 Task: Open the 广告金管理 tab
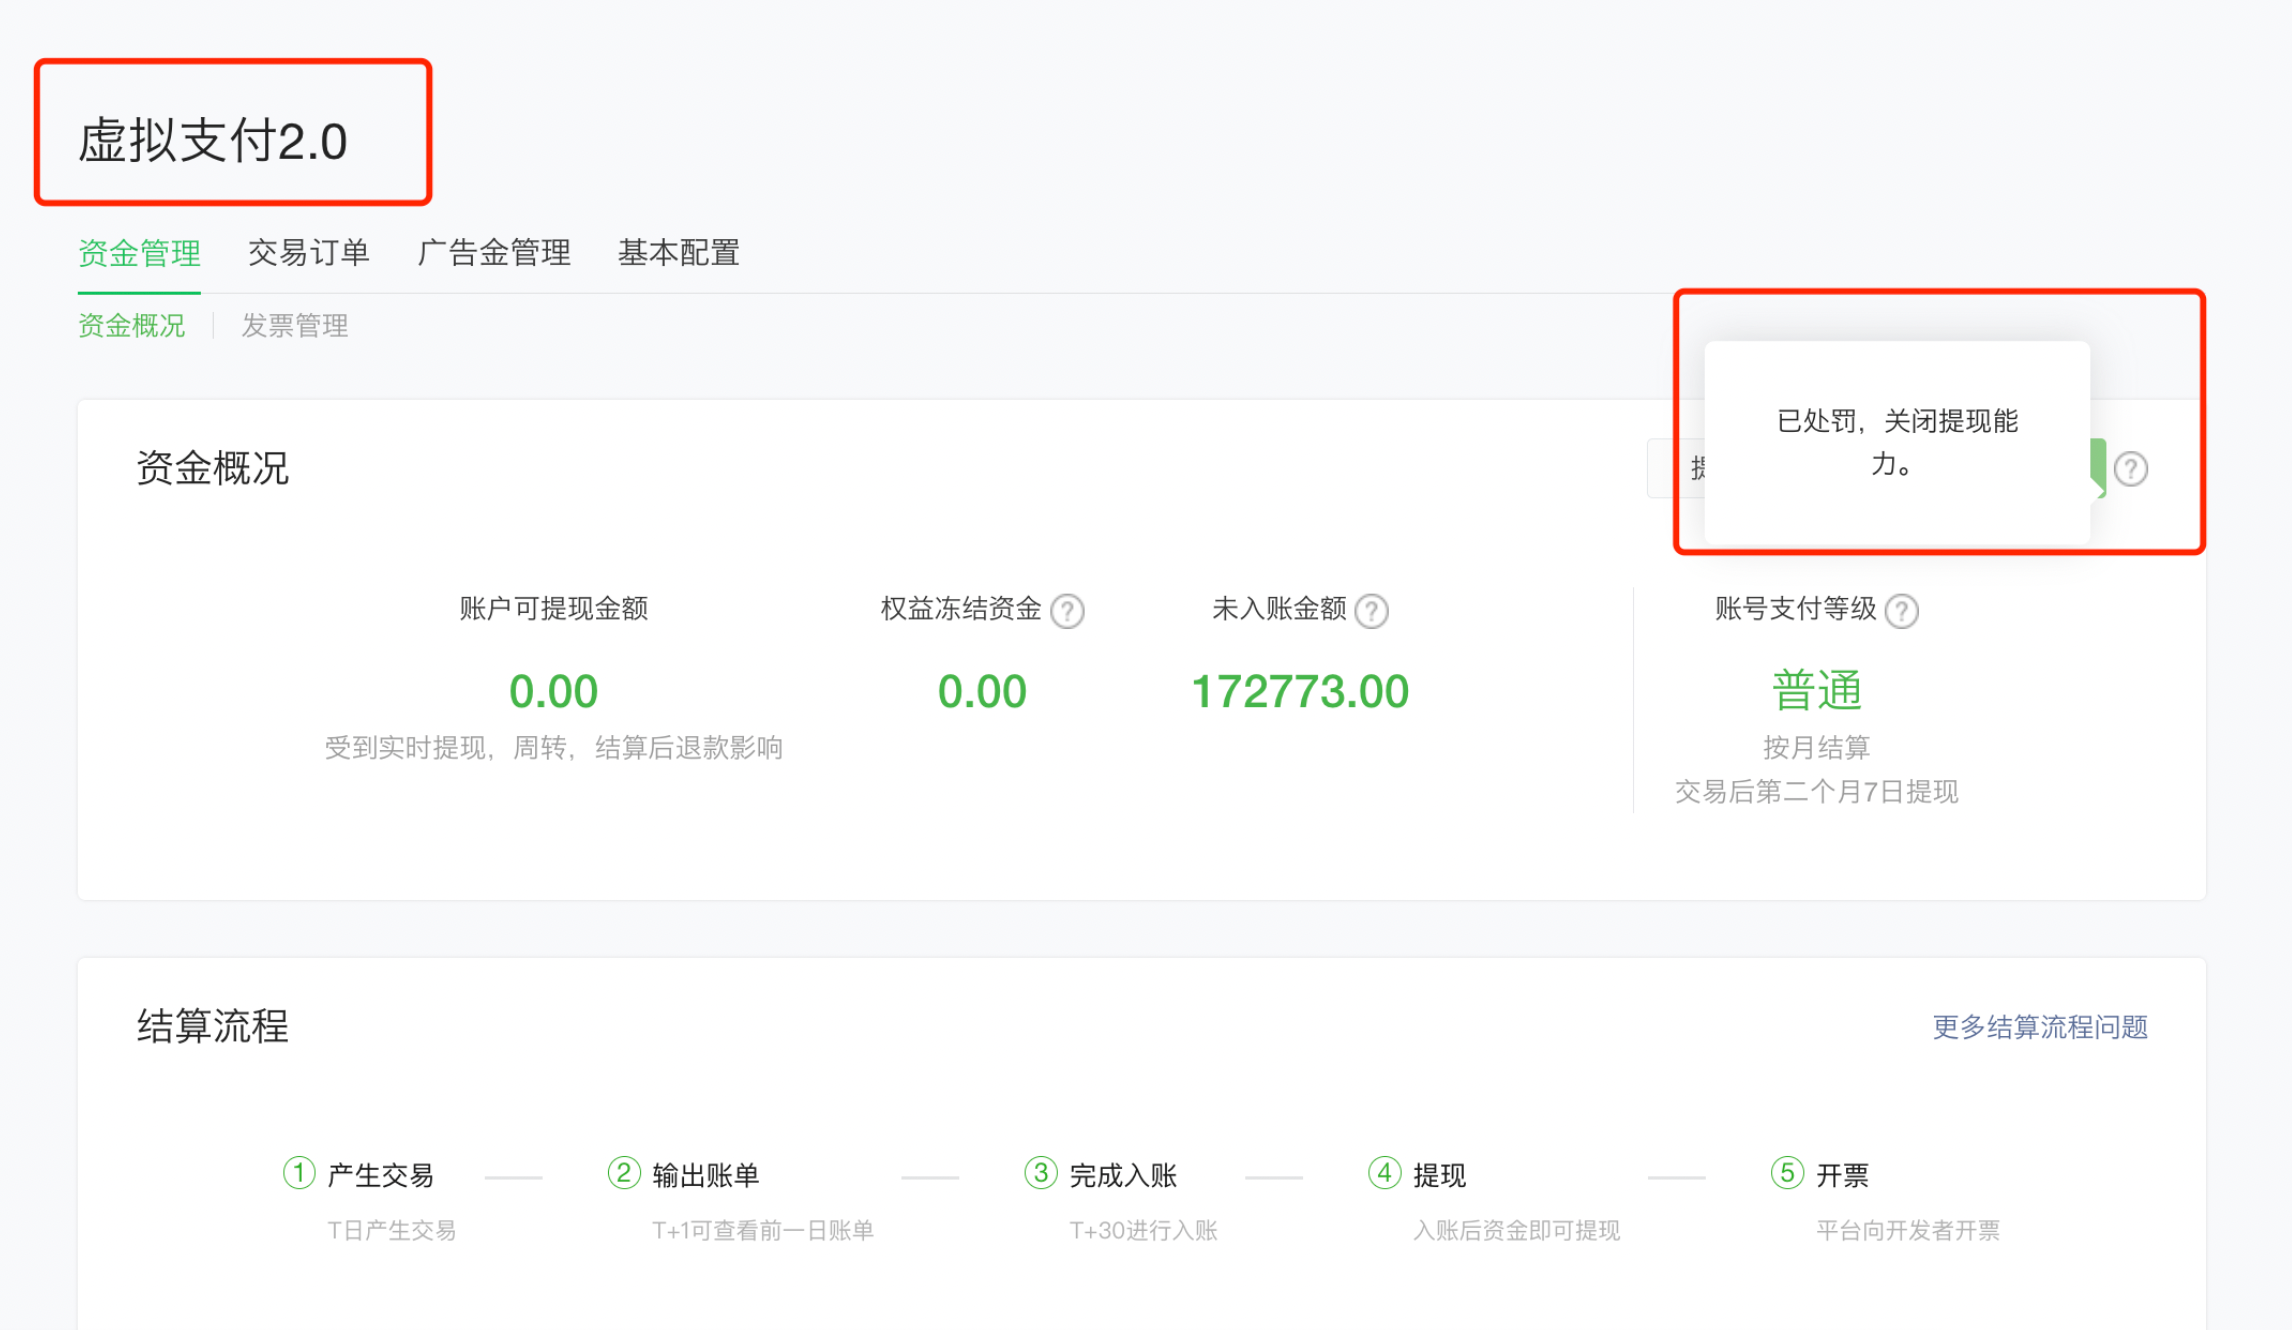tap(494, 253)
